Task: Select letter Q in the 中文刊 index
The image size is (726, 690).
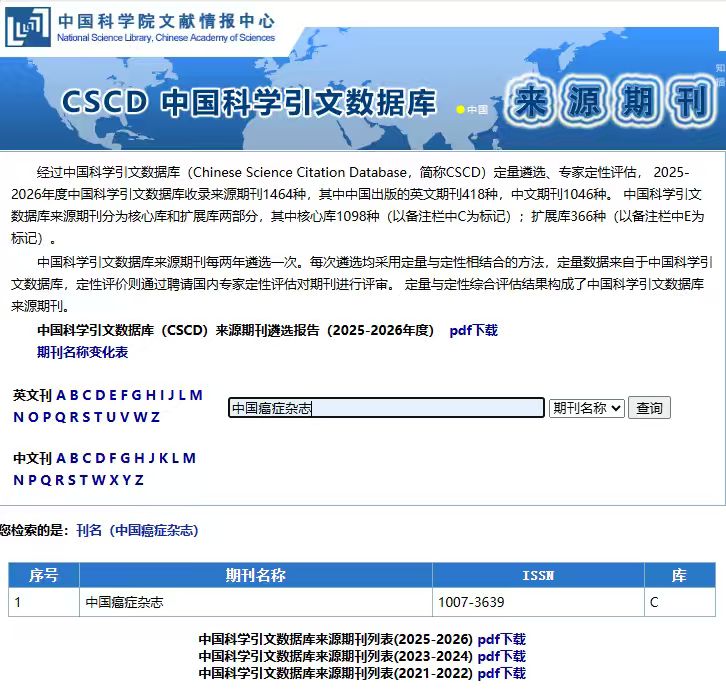Action: 46,480
